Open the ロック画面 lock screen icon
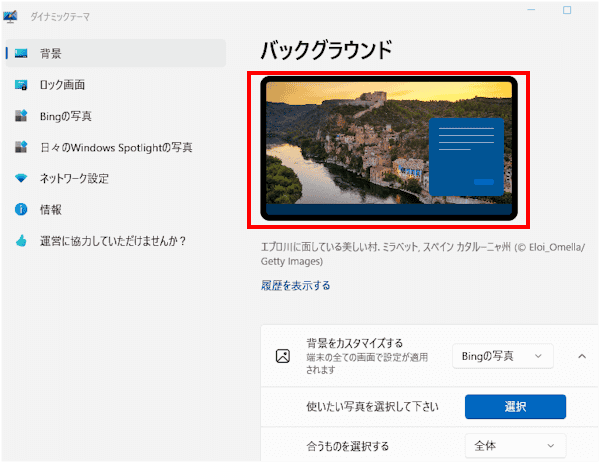Viewport: 600px width, 463px height. coord(21,85)
